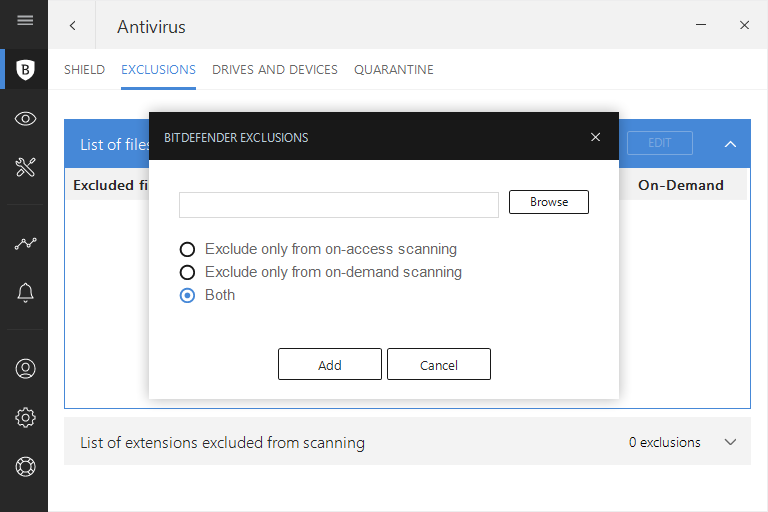Click the Cancel button
This screenshot has width=768, height=512.
tap(439, 364)
